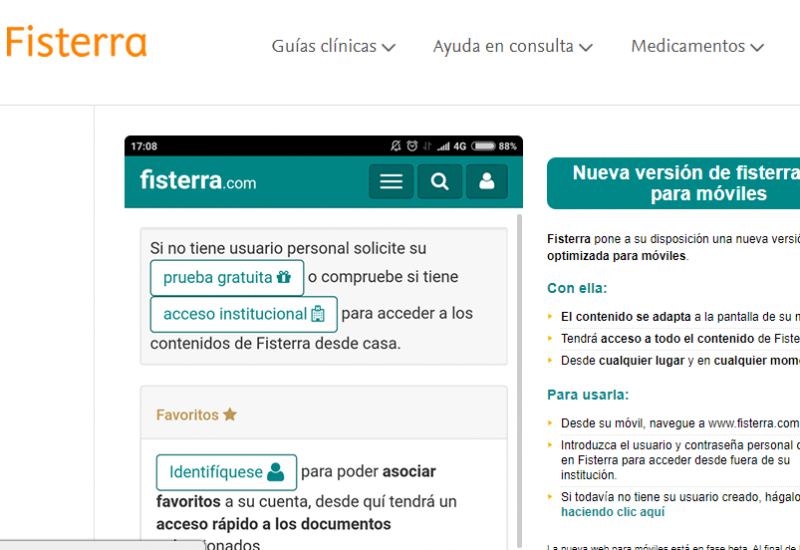Click the 4G network indicator text
The height and width of the screenshot is (550, 800).
coord(460,146)
